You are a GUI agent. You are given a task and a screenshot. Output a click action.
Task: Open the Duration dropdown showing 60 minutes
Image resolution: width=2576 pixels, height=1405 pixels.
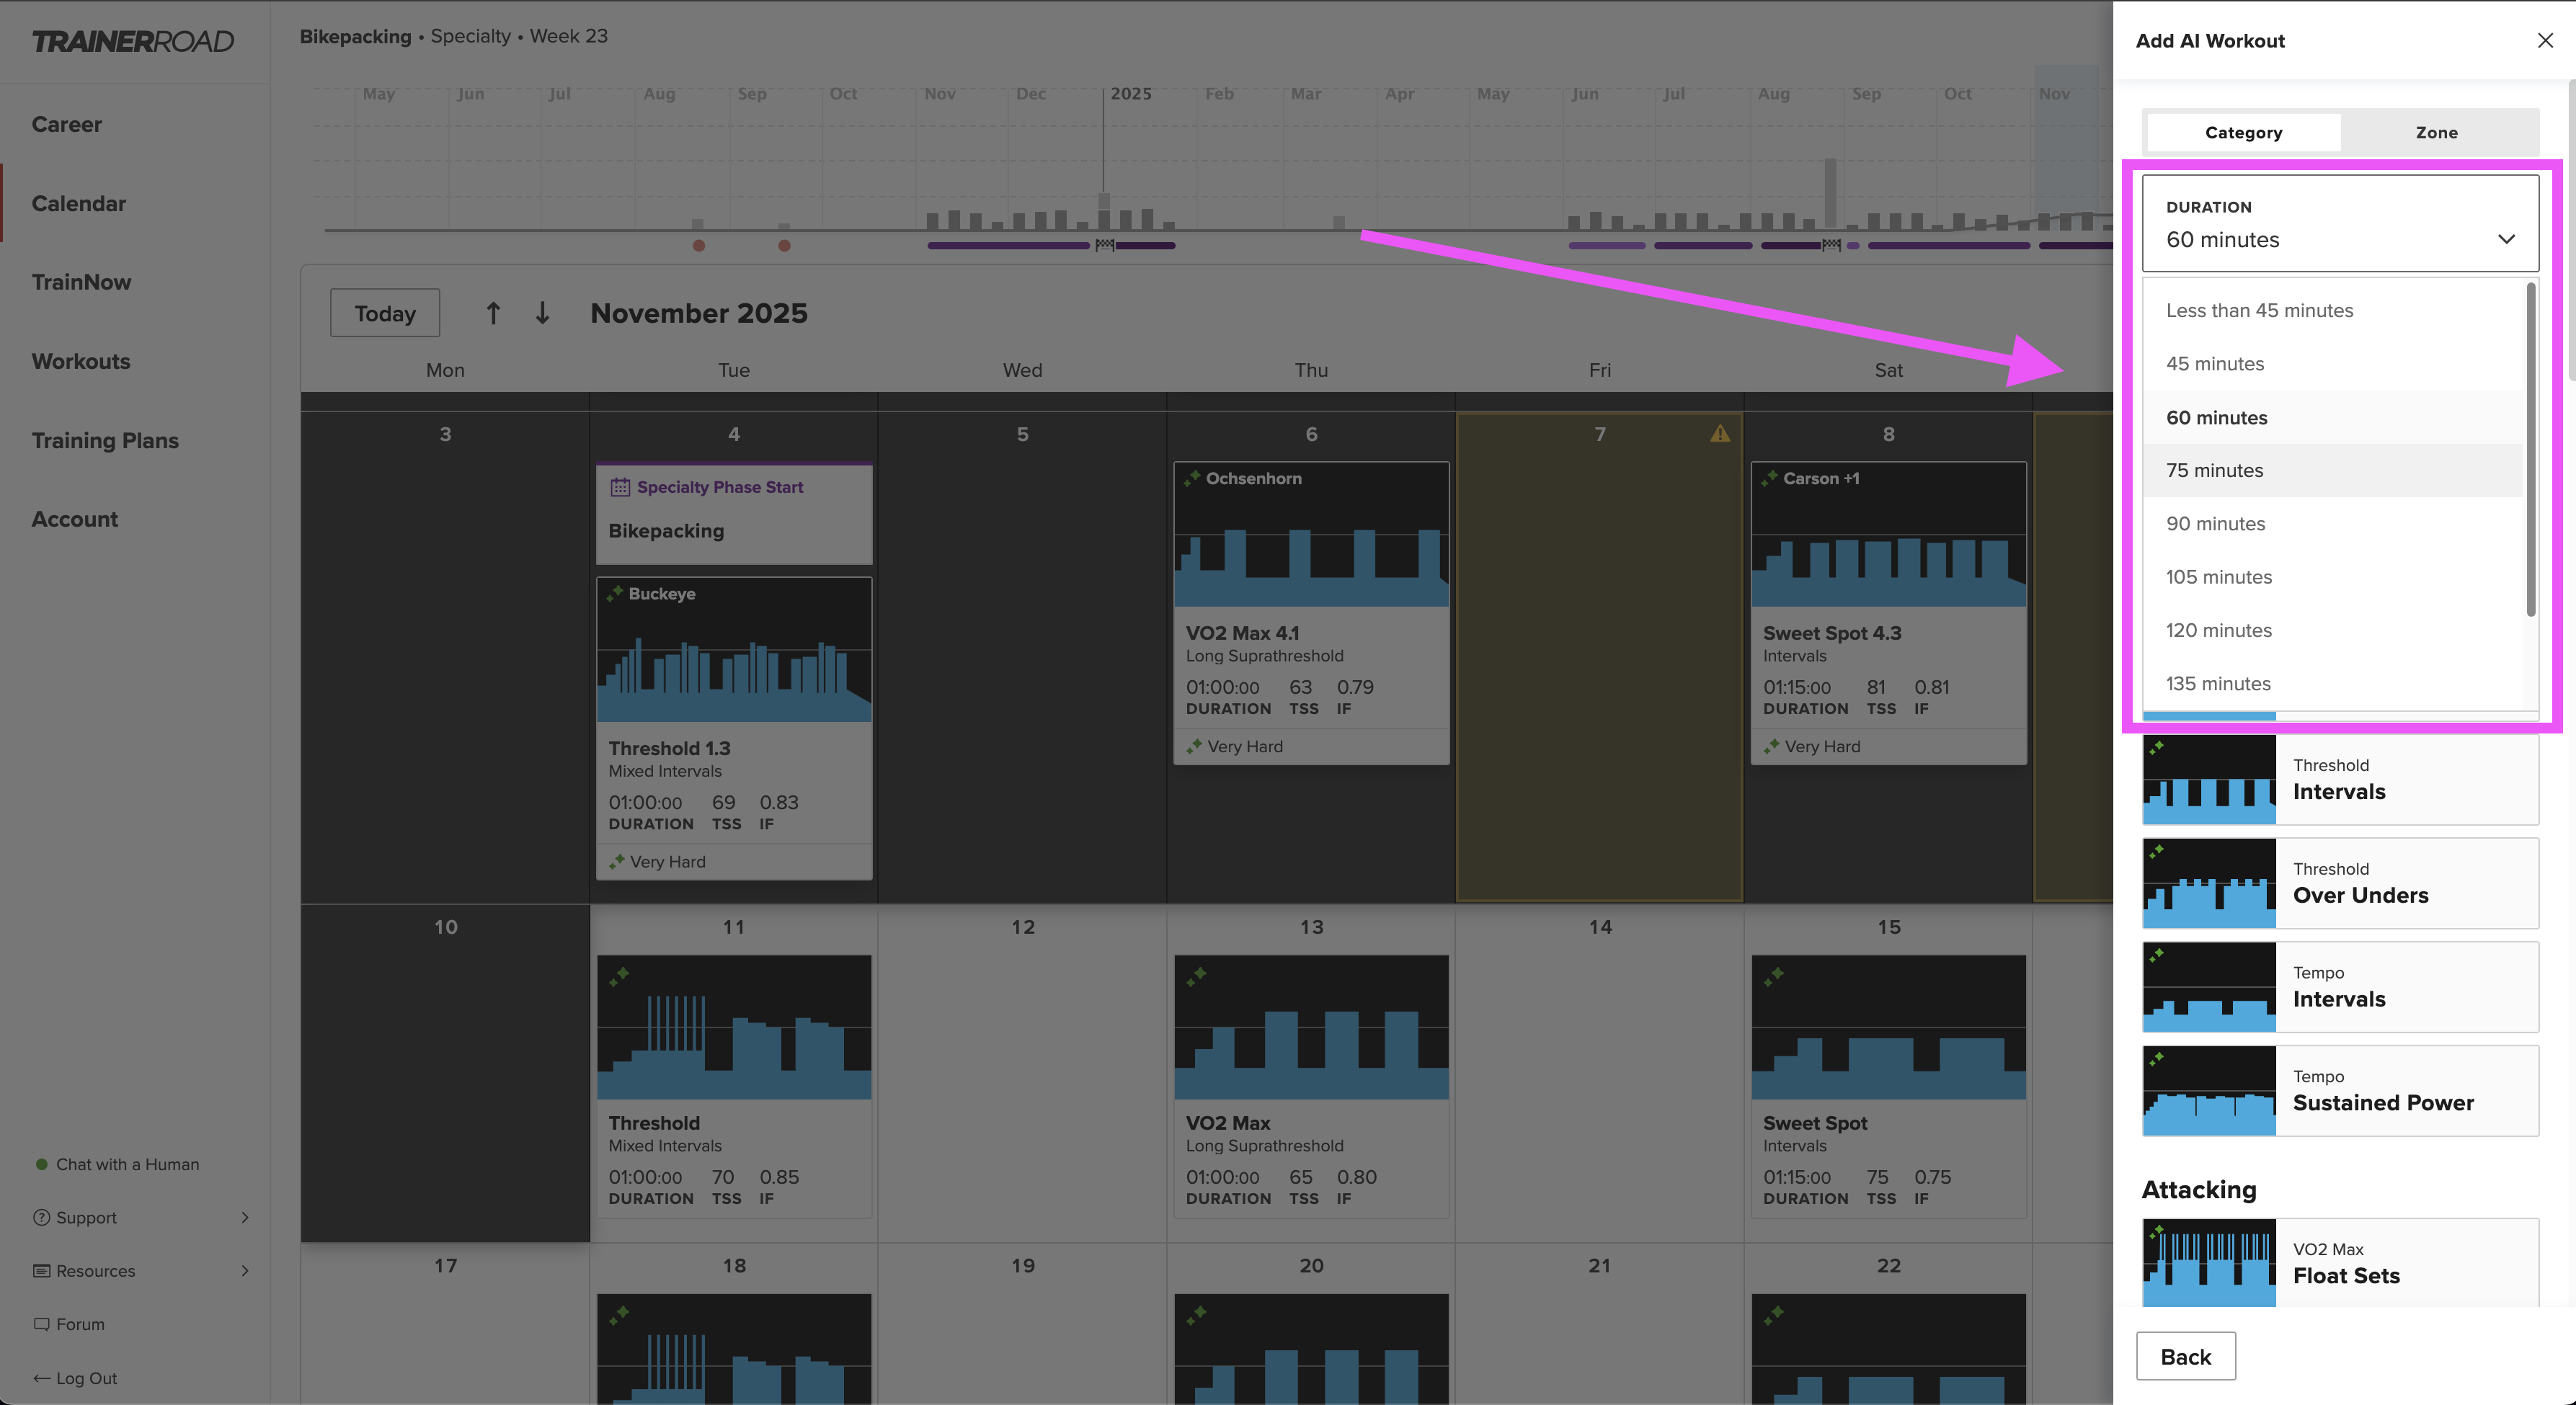(2340, 223)
